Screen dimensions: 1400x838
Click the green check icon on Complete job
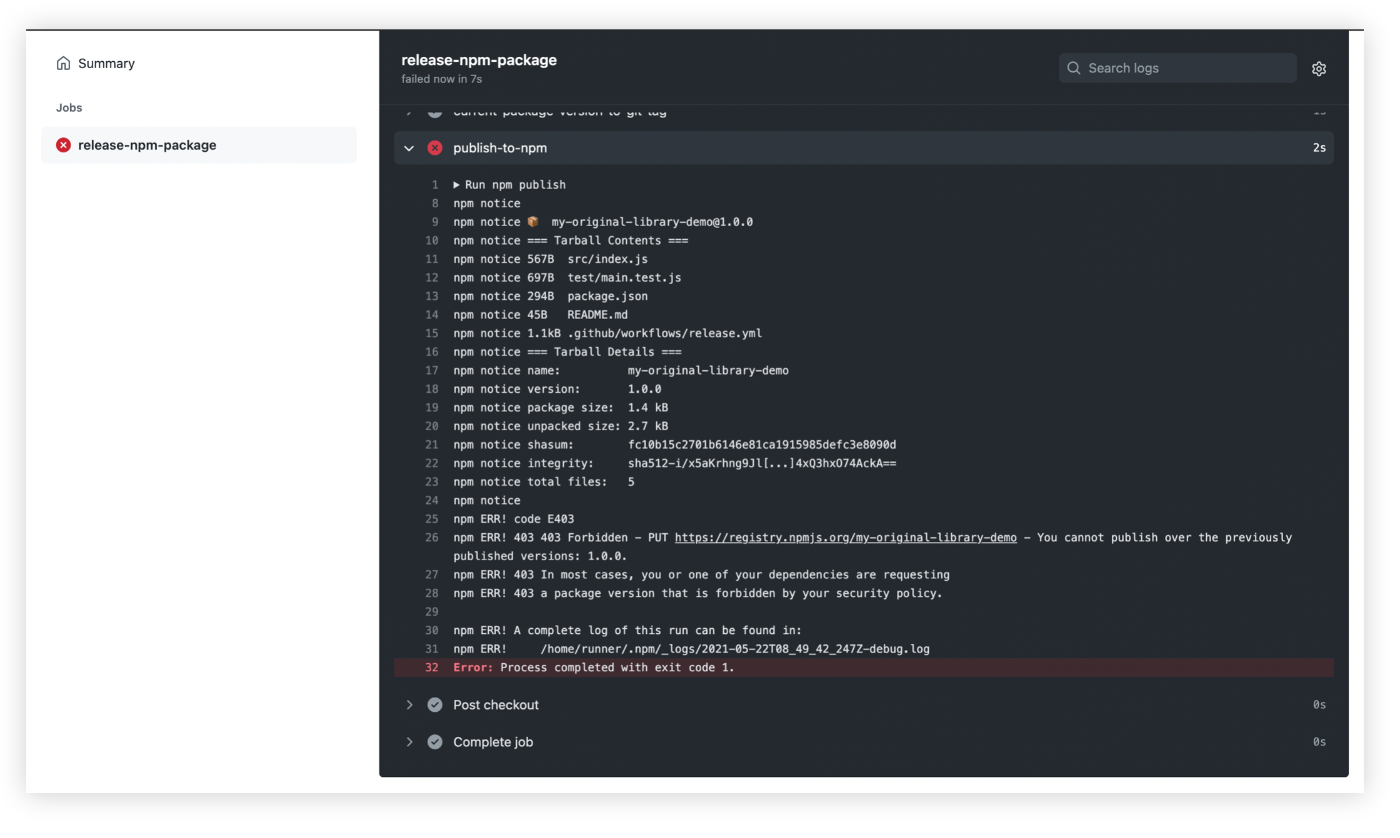434,741
